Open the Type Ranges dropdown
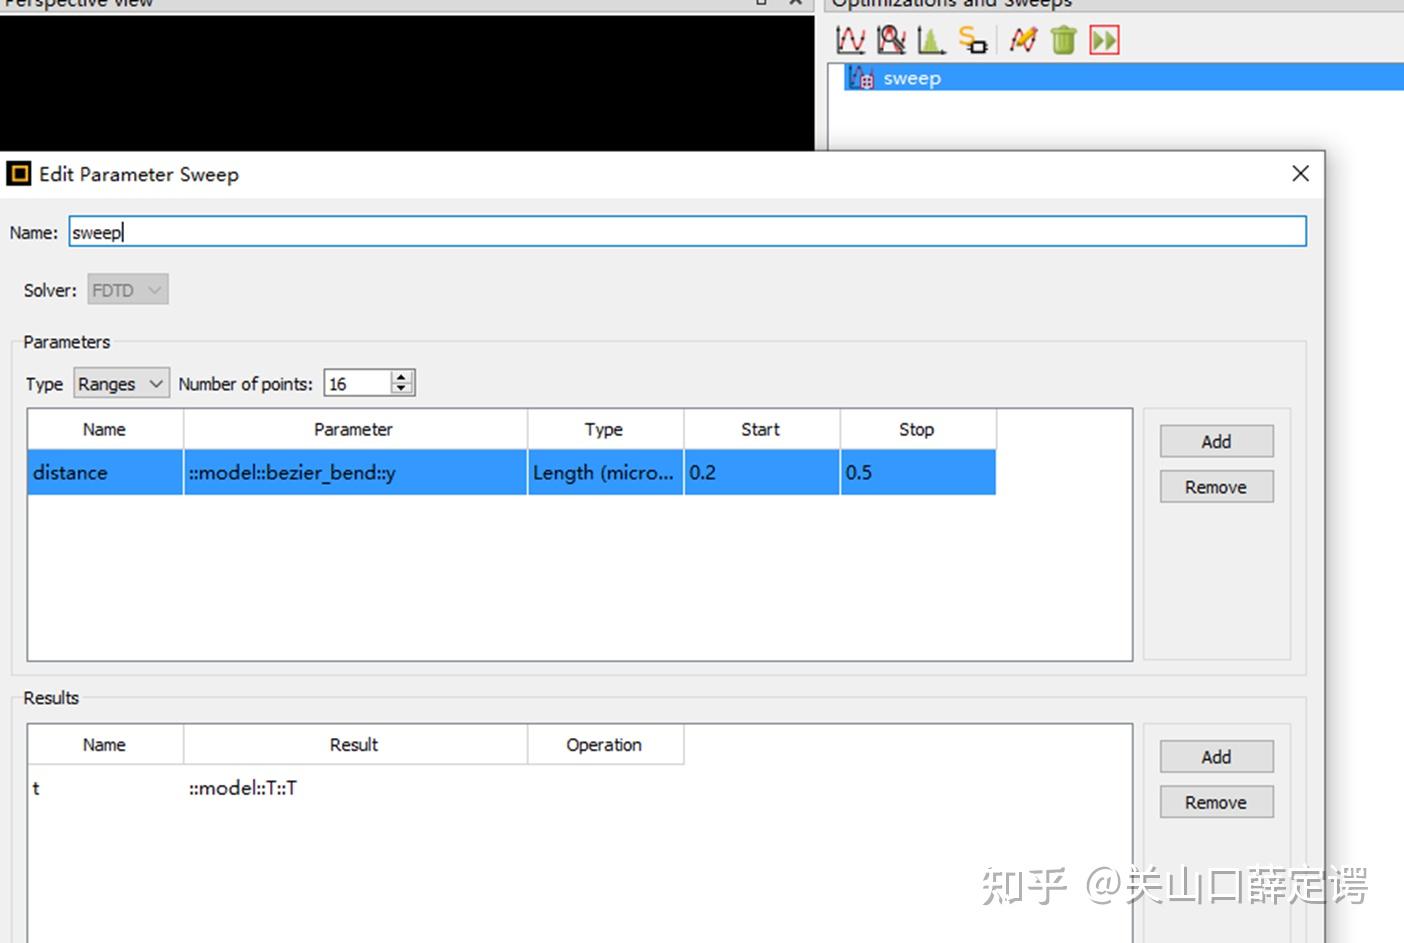This screenshot has width=1404, height=943. coord(120,383)
